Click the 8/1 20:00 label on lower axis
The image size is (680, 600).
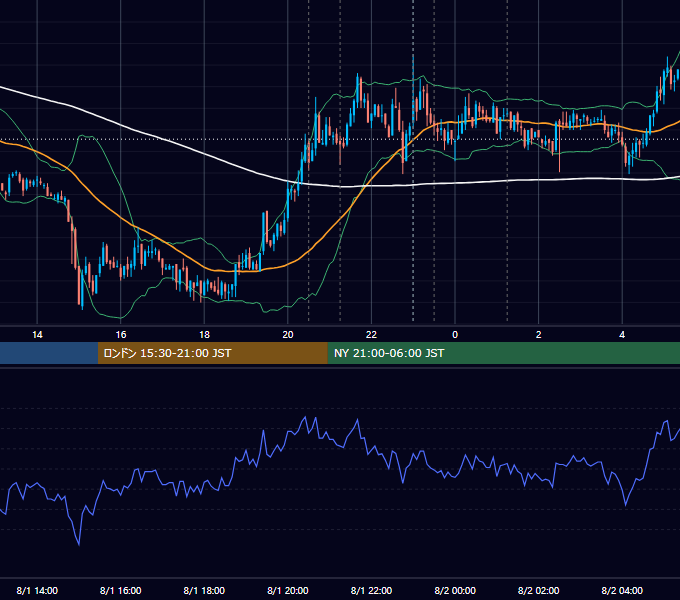(288, 590)
